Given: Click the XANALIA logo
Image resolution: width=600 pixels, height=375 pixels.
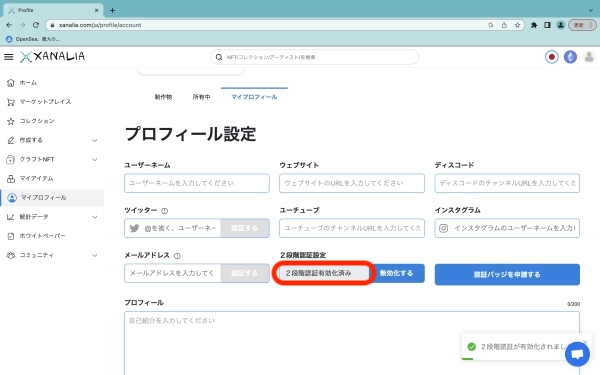Looking at the screenshot, I should pos(52,57).
